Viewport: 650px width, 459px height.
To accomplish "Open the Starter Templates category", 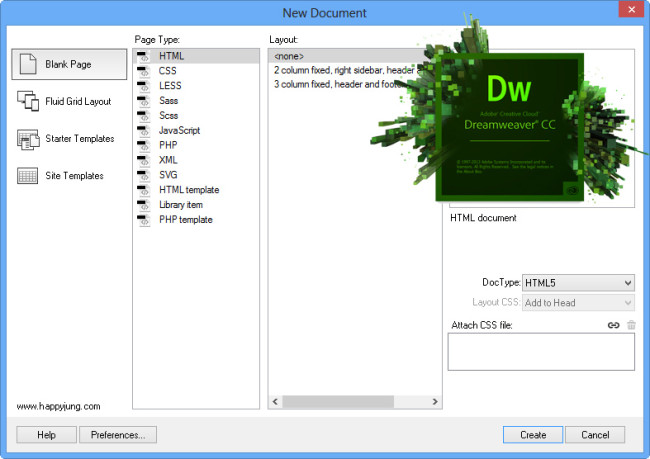I will 69,138.
